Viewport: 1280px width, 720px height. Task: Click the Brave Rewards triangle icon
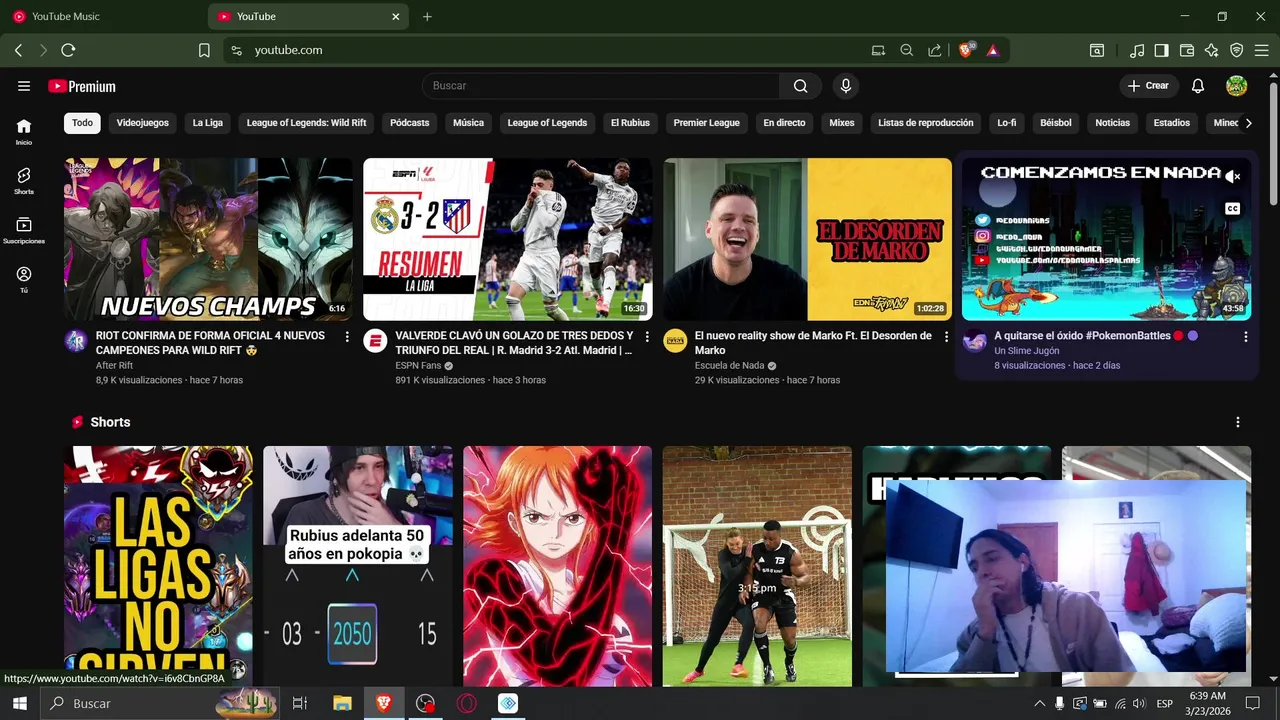pyautogui.click(x=993, y=50)
